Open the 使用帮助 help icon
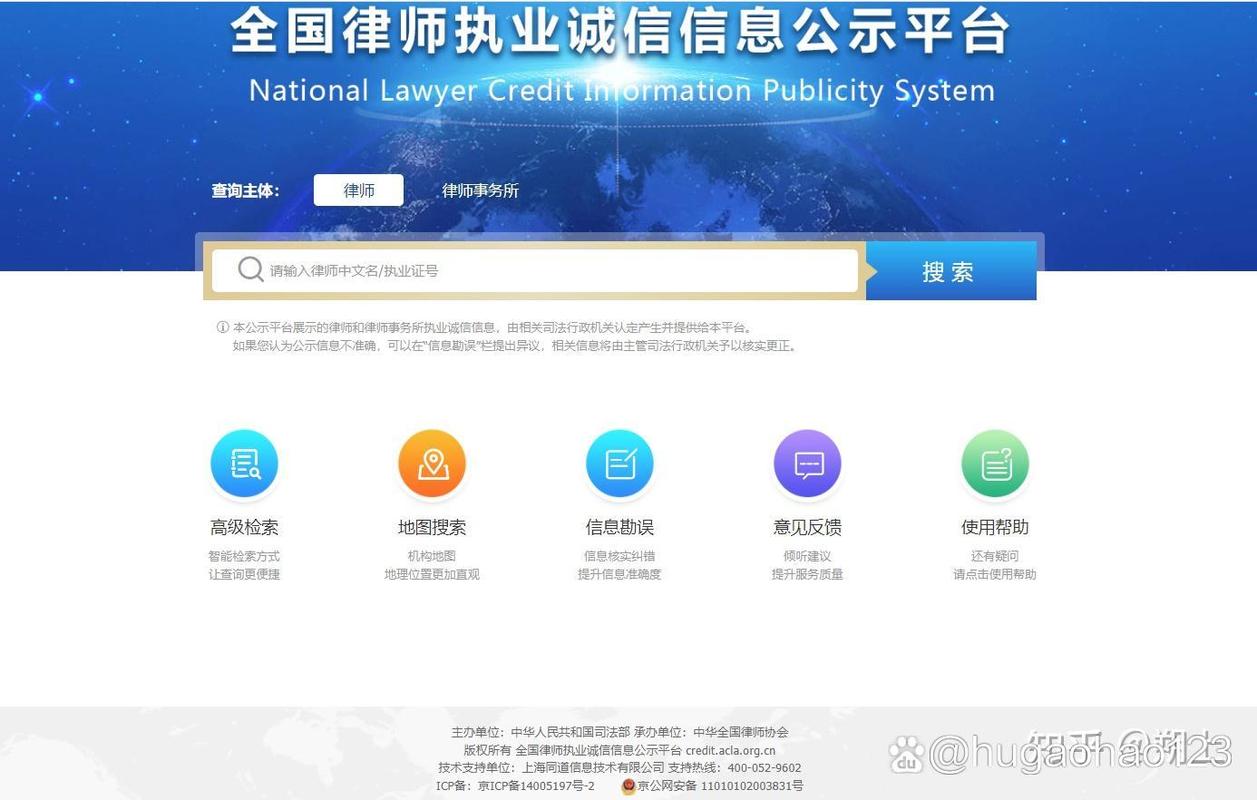1257x800 pixels. [995, 463]
